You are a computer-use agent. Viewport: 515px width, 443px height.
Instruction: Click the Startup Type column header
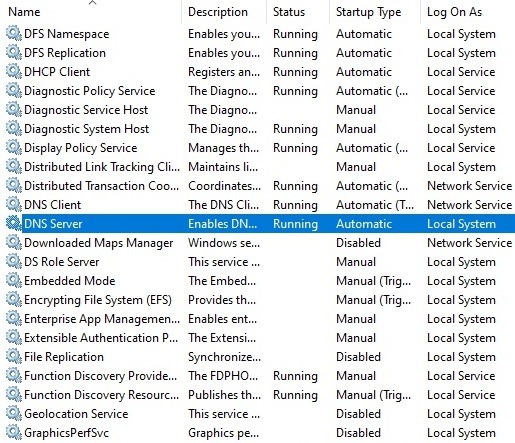368,12
